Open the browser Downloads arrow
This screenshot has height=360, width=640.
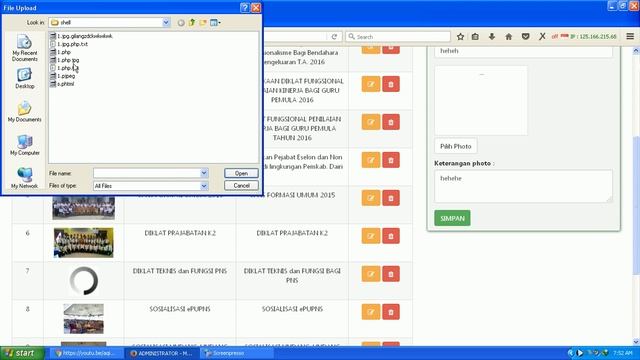(x=492, y=37)
